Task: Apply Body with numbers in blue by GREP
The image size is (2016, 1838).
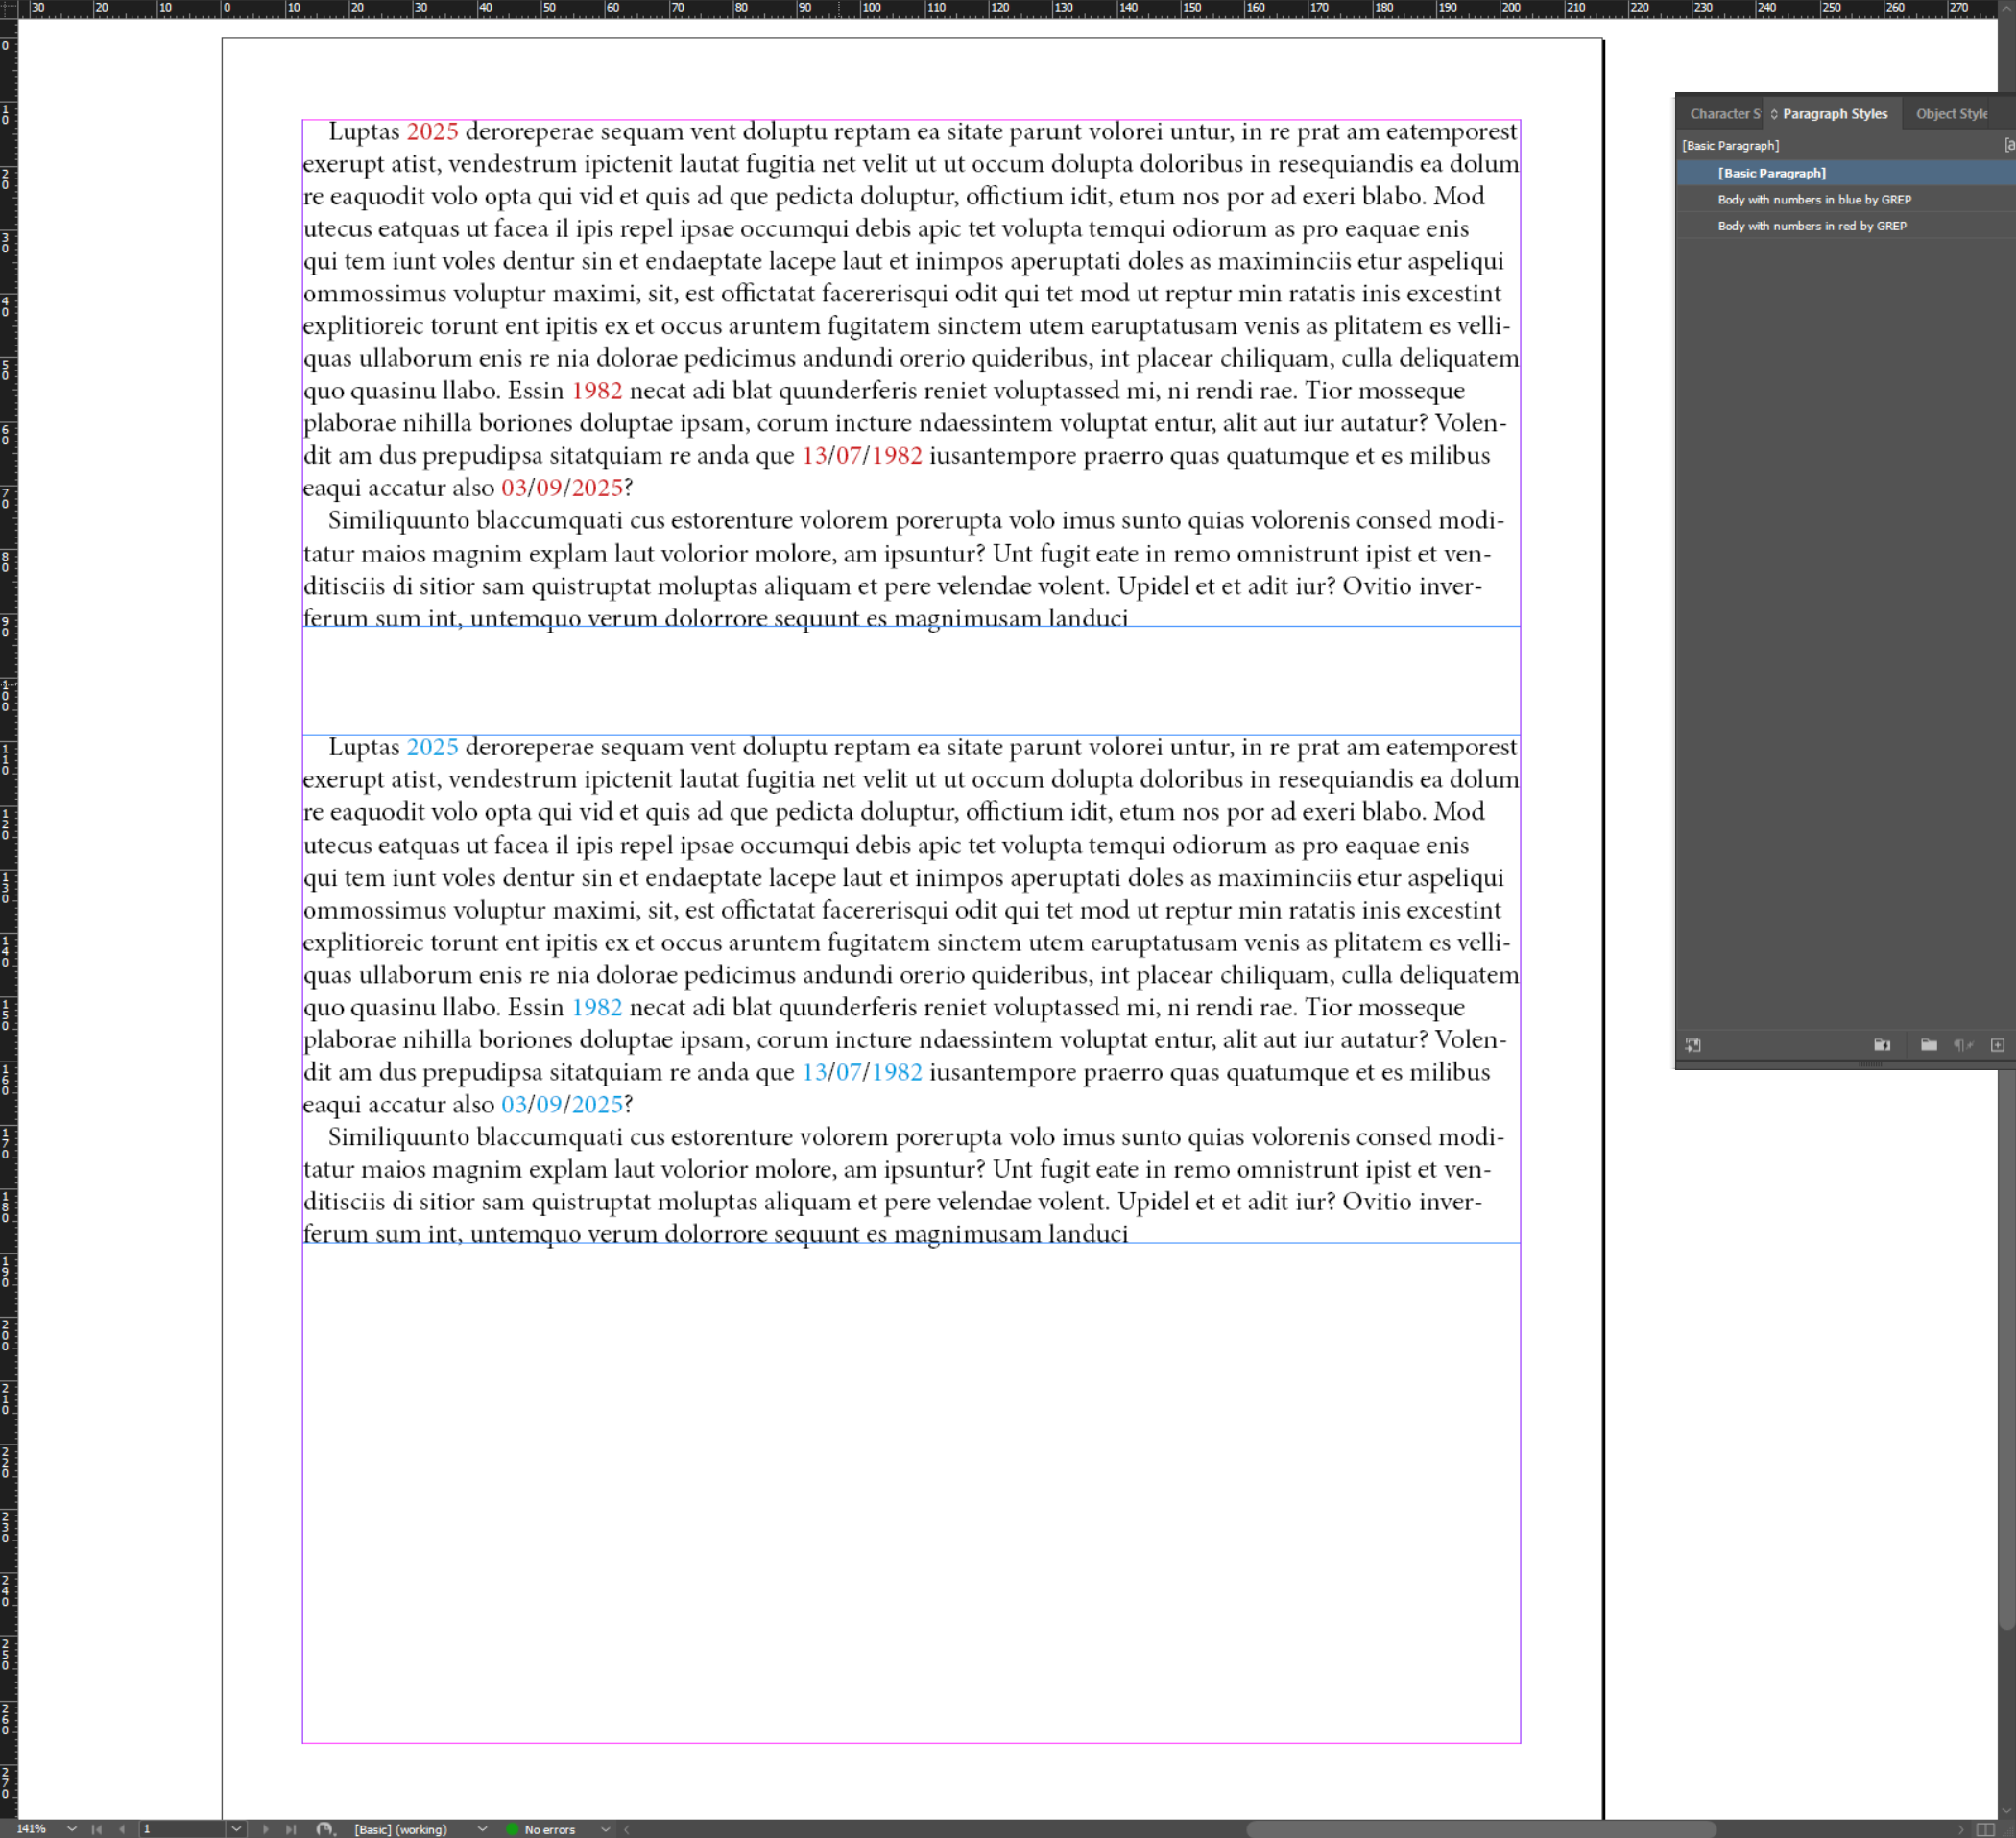Action: [1846, 199]
